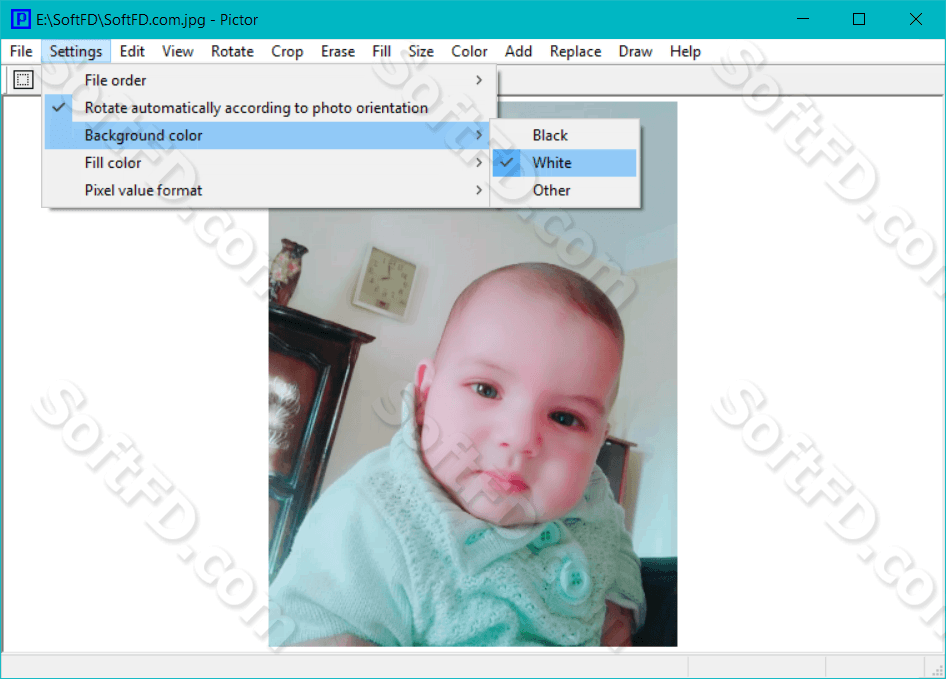Image resolution: width=946 pixels, height=679 pixels.
Task: Open the Replace menu
Action: click(x=576, y=51)
